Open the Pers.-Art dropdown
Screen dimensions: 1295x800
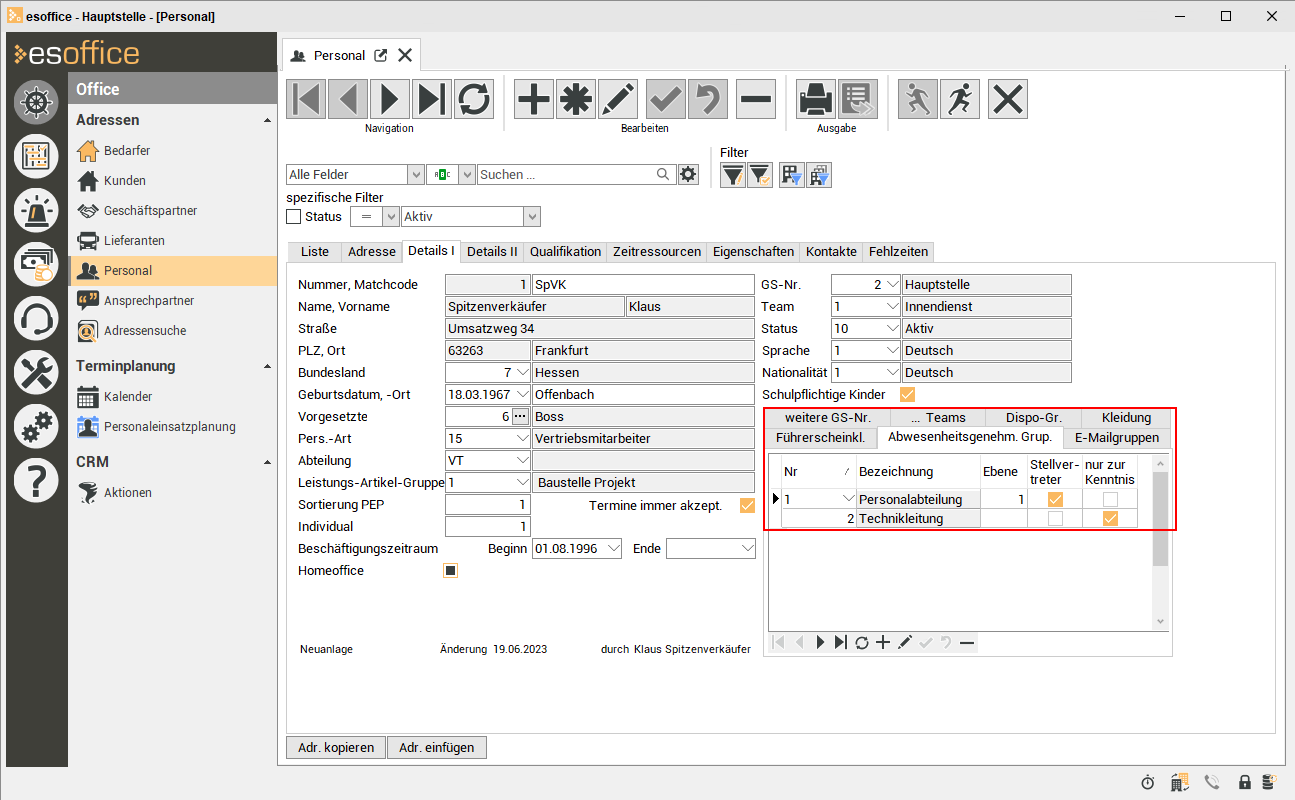(521, 439)
